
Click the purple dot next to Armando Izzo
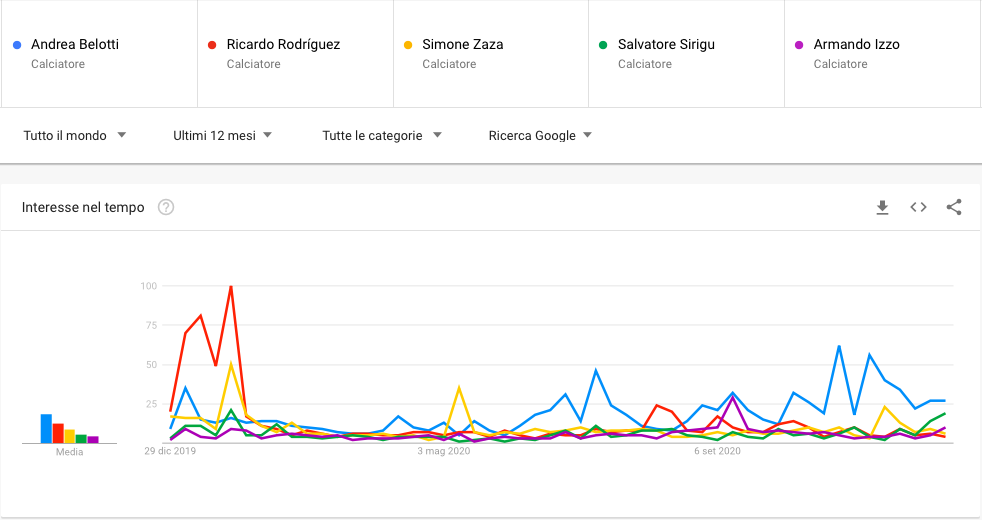pyautogui.click(x=799, y=45)
